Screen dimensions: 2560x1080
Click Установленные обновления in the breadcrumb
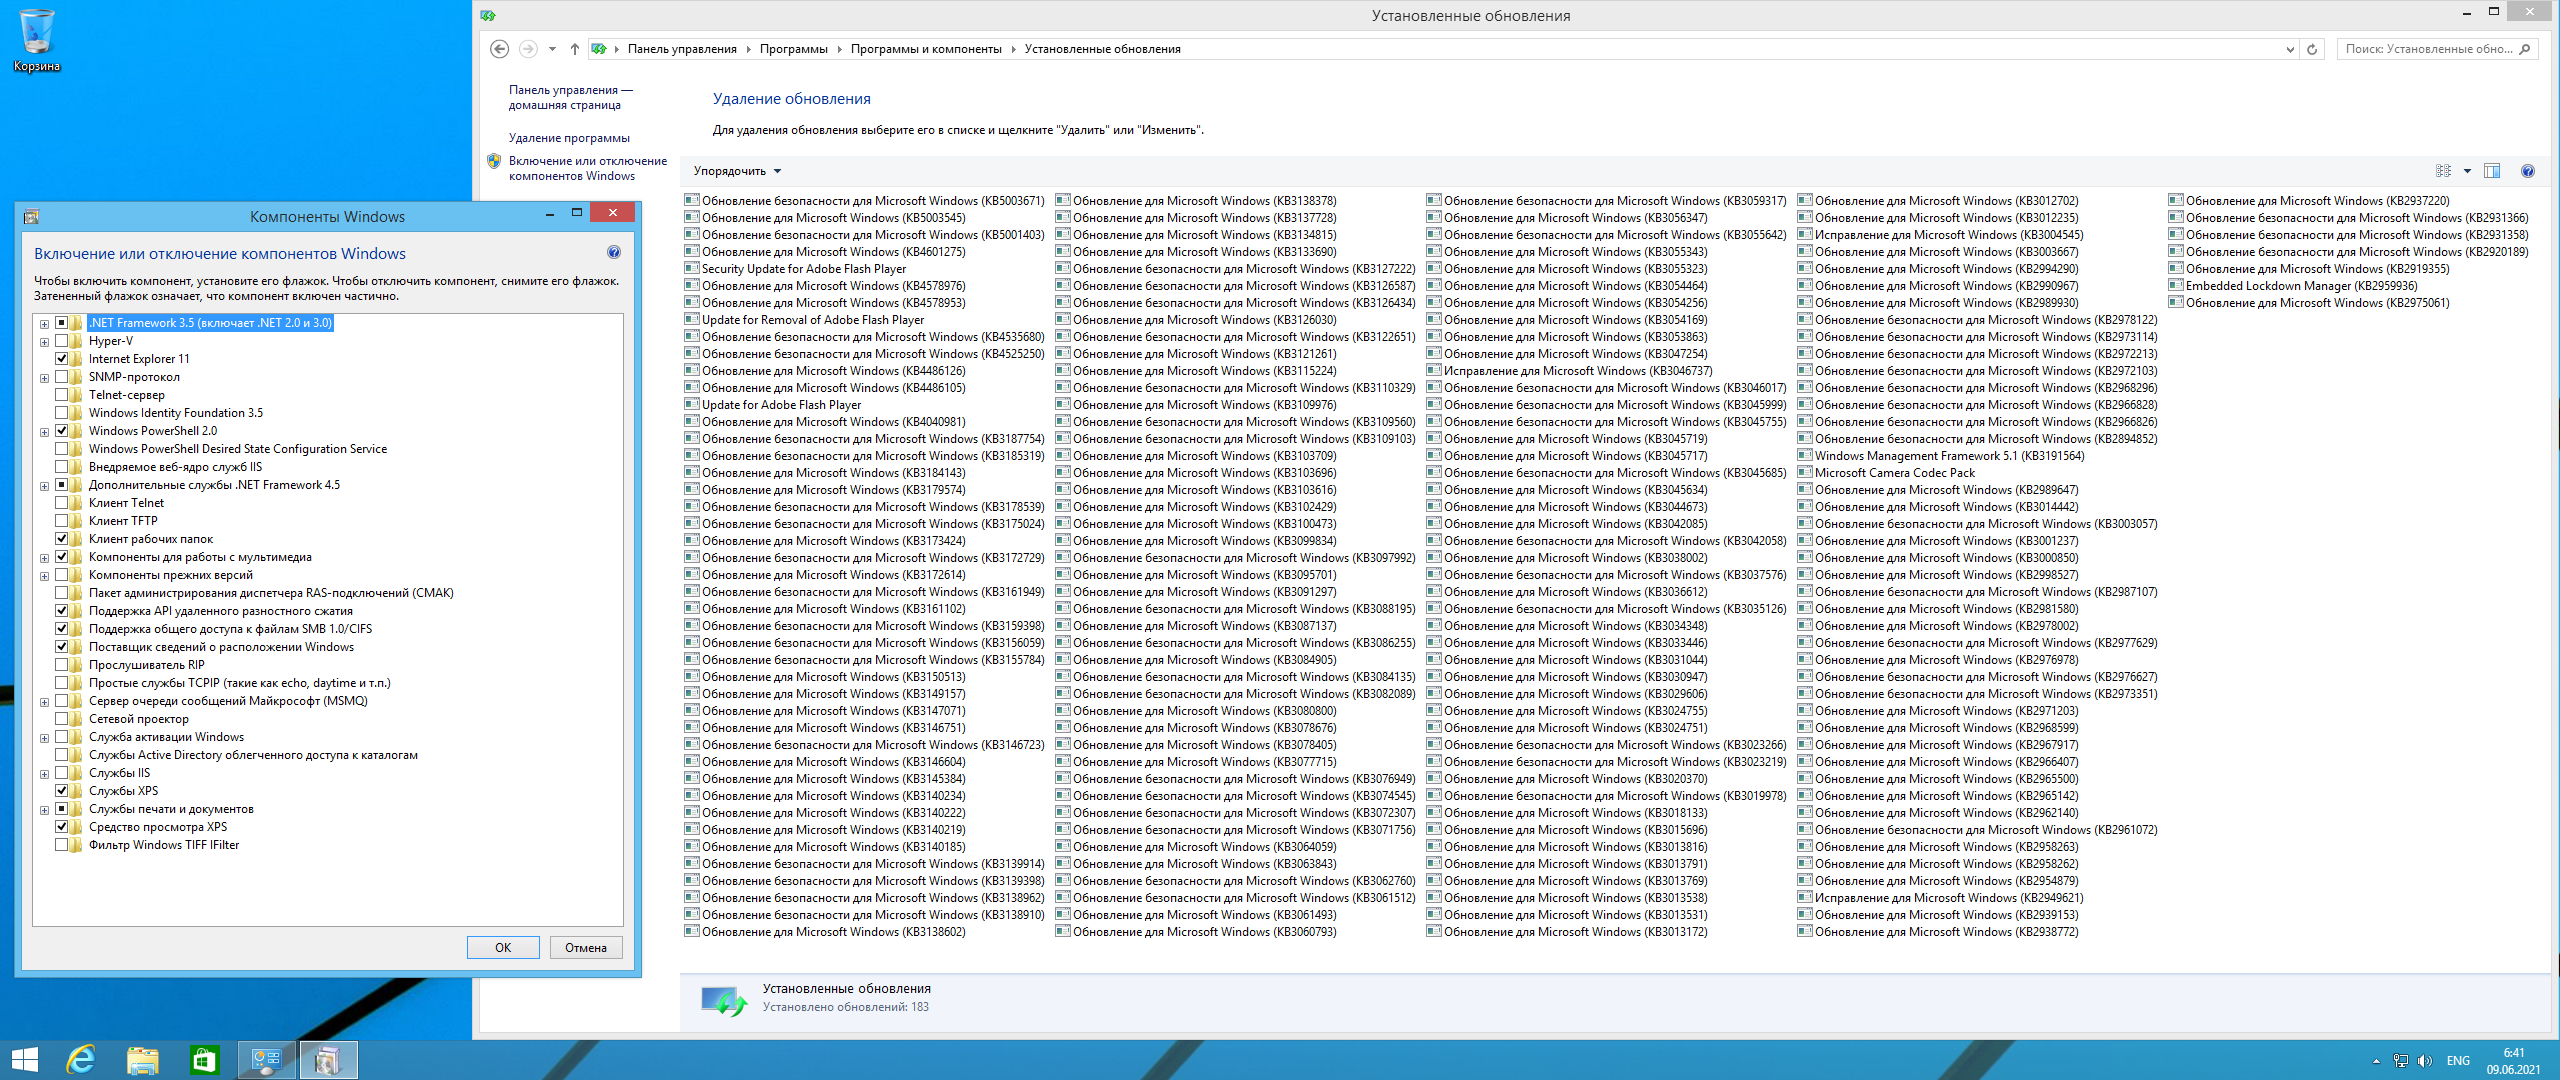[x=1102, y=49]
